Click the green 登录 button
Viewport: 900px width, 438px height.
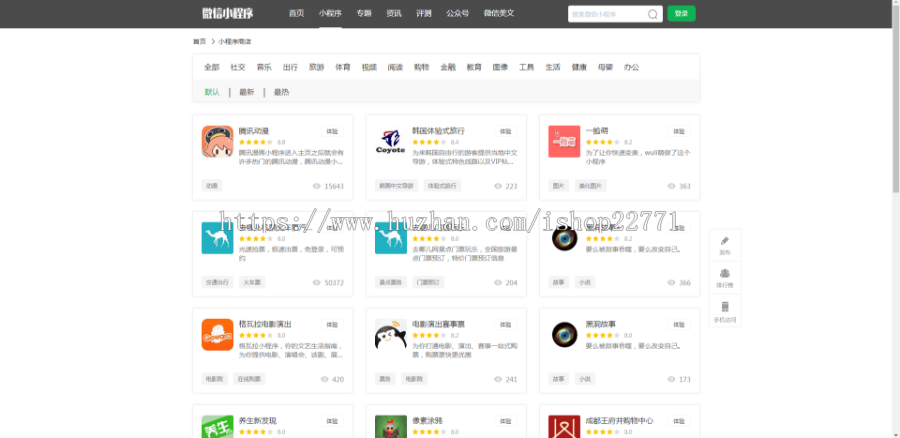[681, 14]
